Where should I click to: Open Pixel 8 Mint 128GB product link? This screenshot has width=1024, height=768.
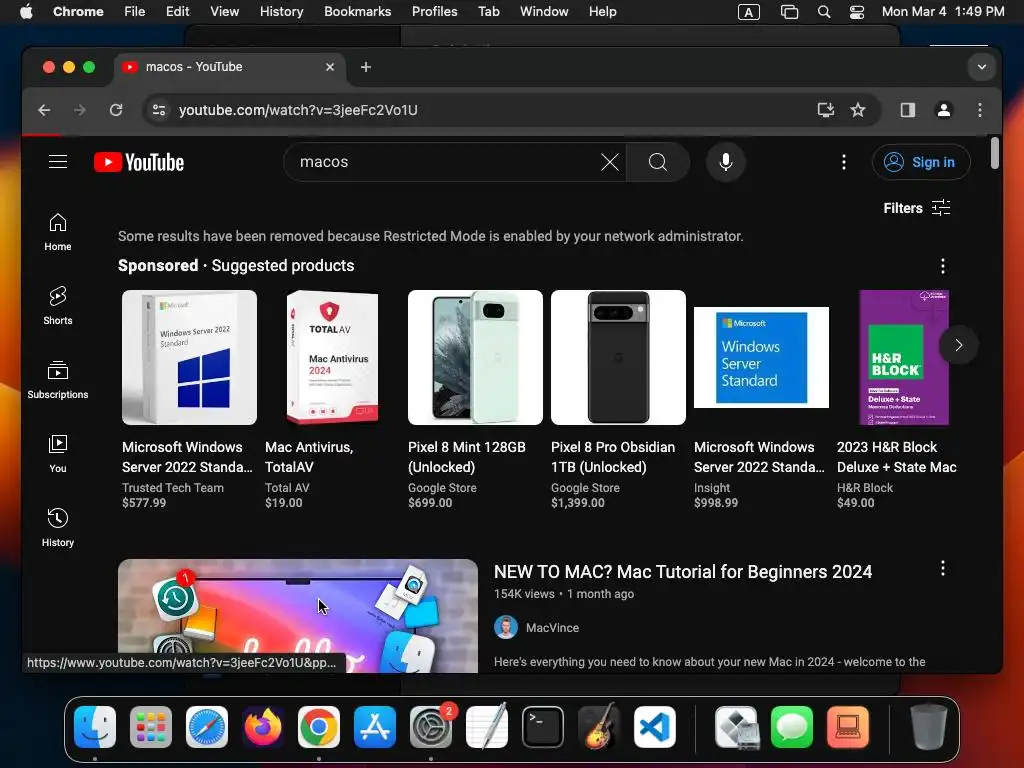(x=466, y=457)
